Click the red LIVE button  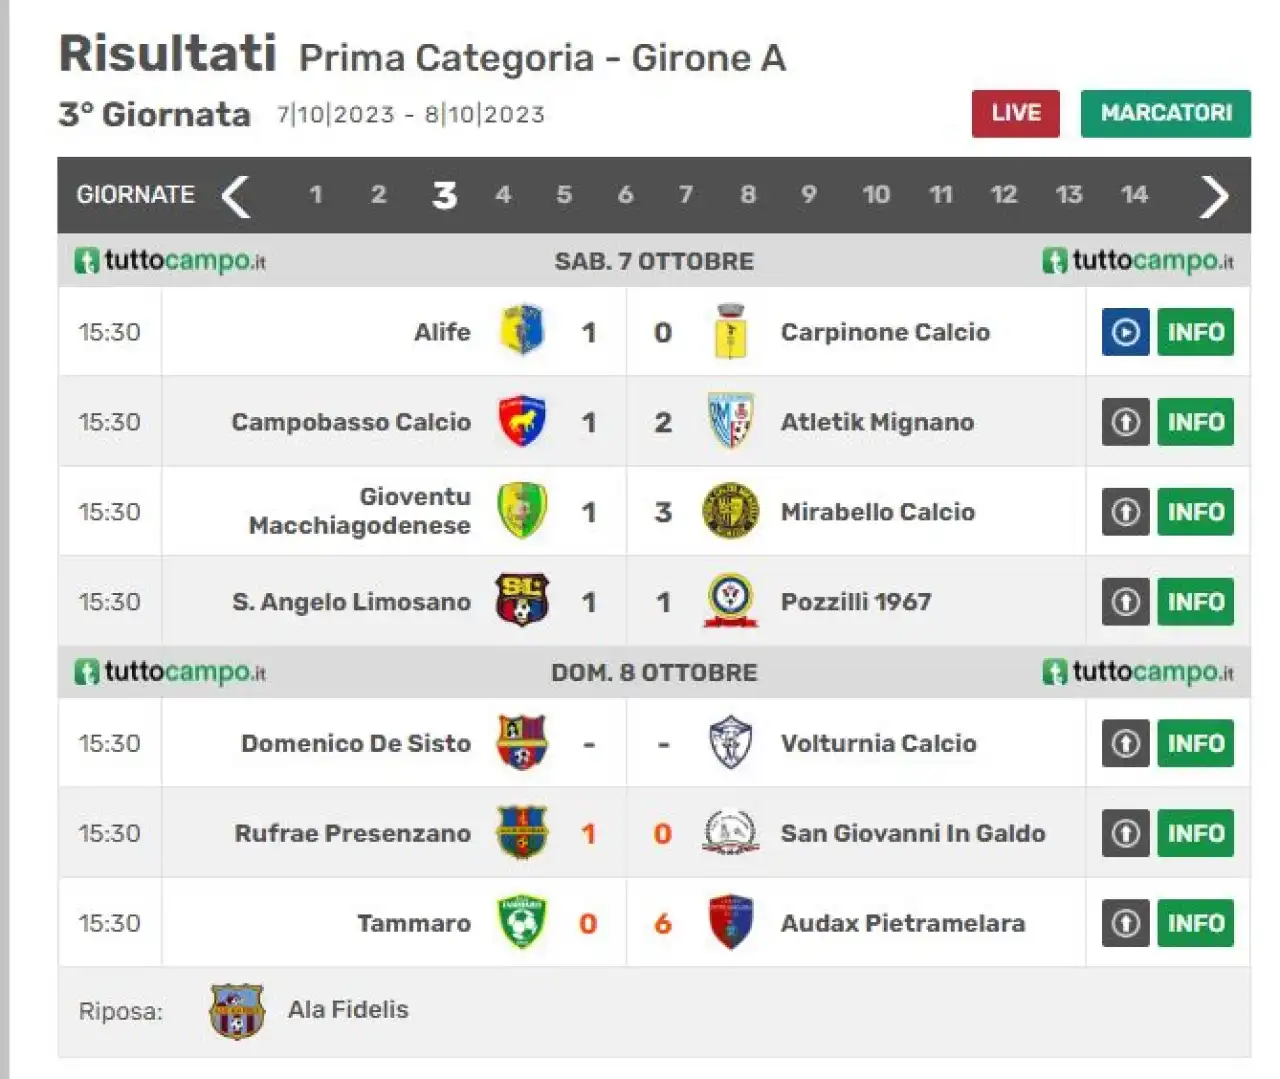pyautogui.click(x=1015, y=113)
